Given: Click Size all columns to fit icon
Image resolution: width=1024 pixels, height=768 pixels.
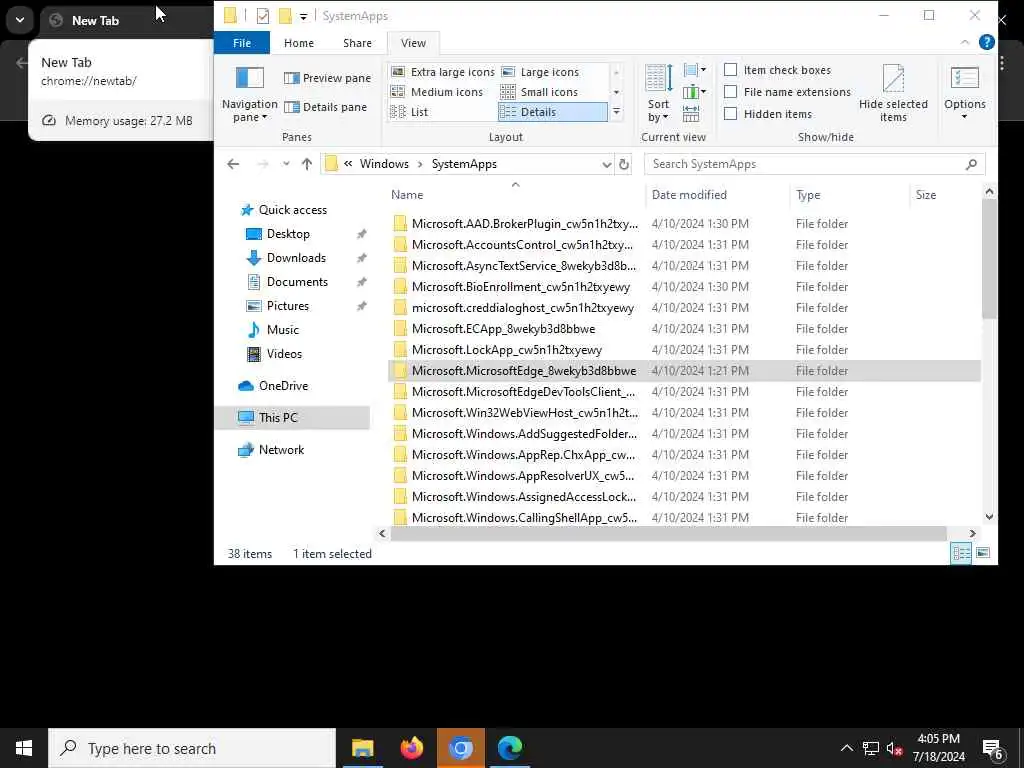Looking at the screenshot, I should coord(691,114).
